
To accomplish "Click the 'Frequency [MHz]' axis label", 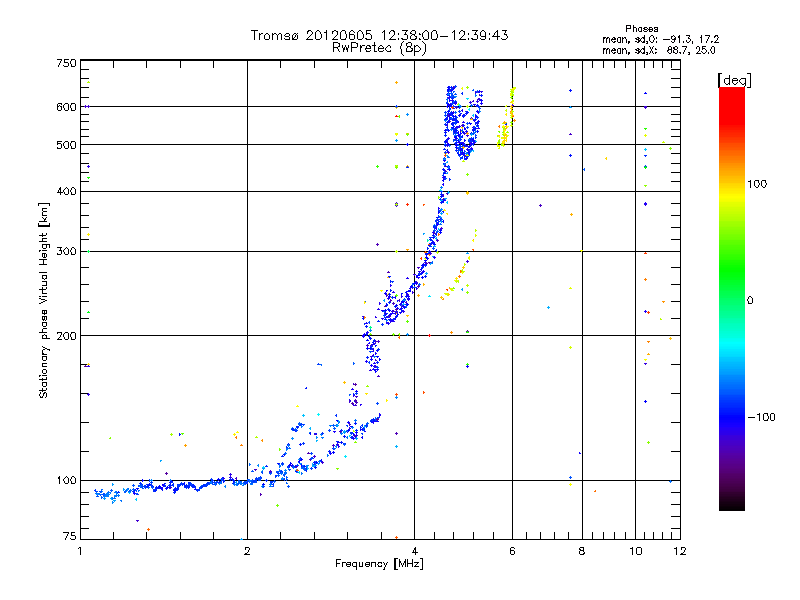I will [379, 564].
